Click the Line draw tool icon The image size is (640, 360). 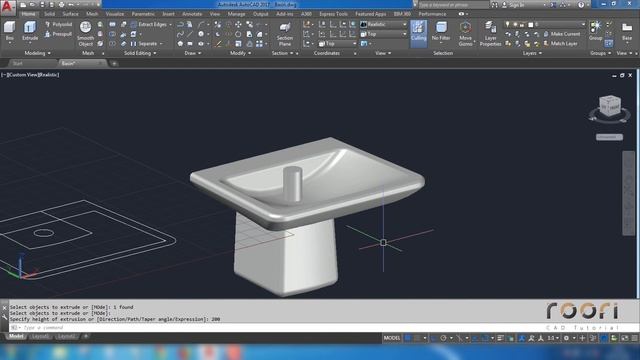(x=190, y=34)
